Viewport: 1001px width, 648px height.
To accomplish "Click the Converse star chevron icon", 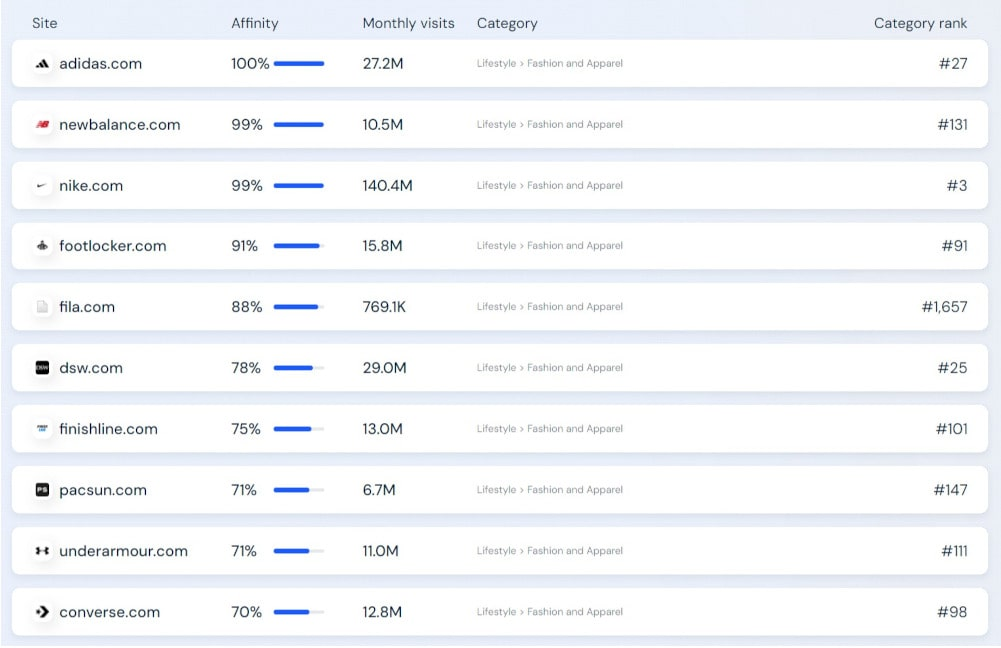I will tap(42, 612).
